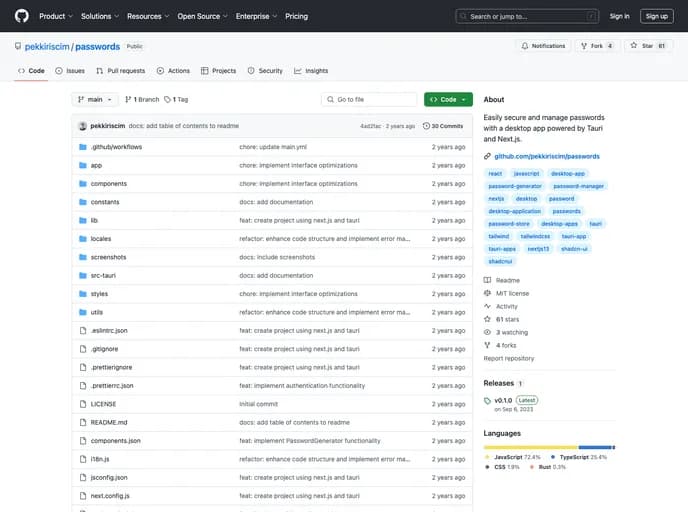Open the 30 Commits link
This screenshot has width=688, height=512.
pos(443,126)
